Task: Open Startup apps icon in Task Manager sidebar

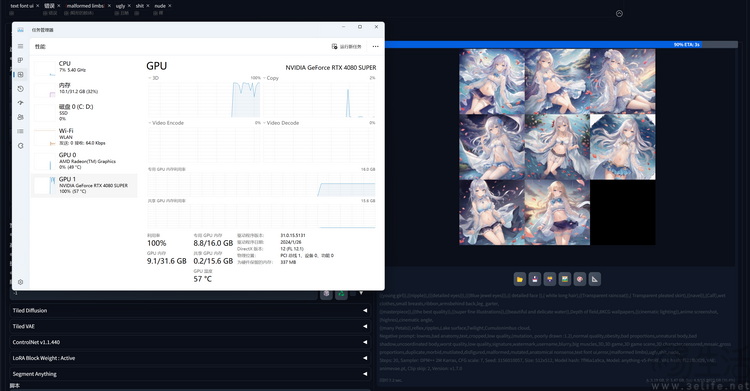Action: [x=20, y=103]
